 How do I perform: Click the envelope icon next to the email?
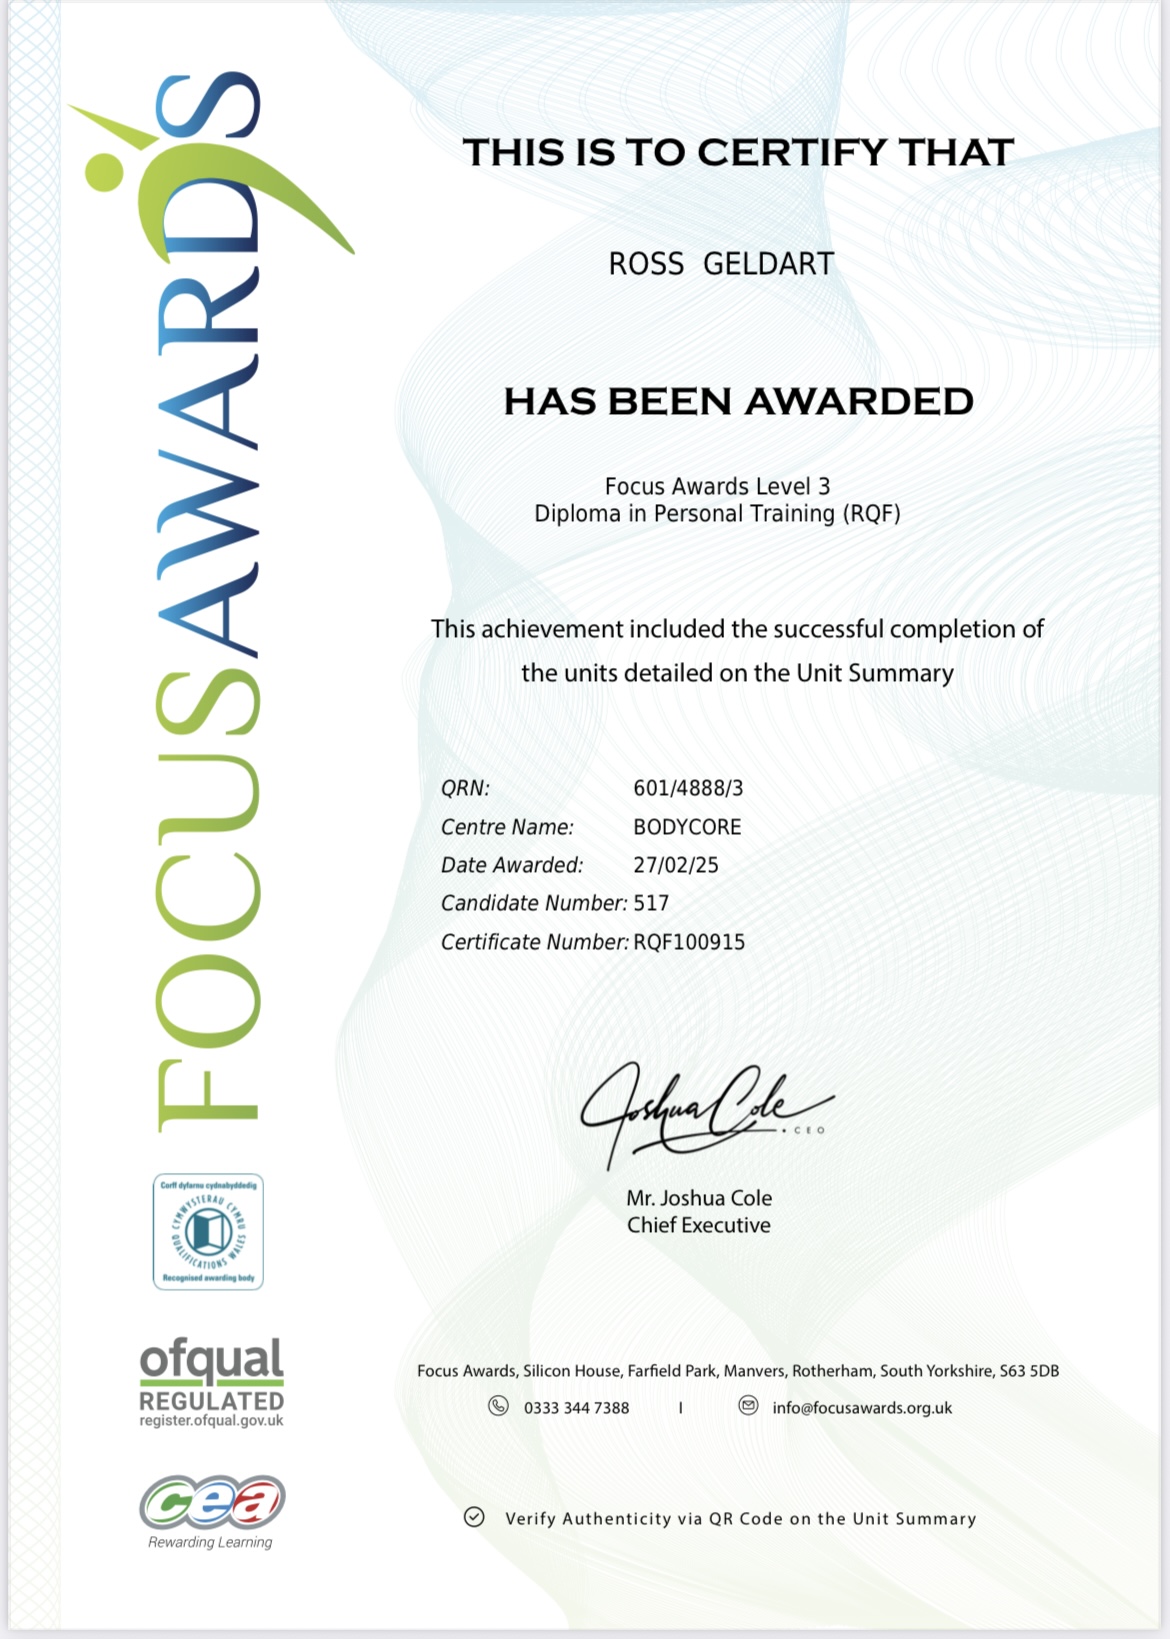click(748, 1406)
